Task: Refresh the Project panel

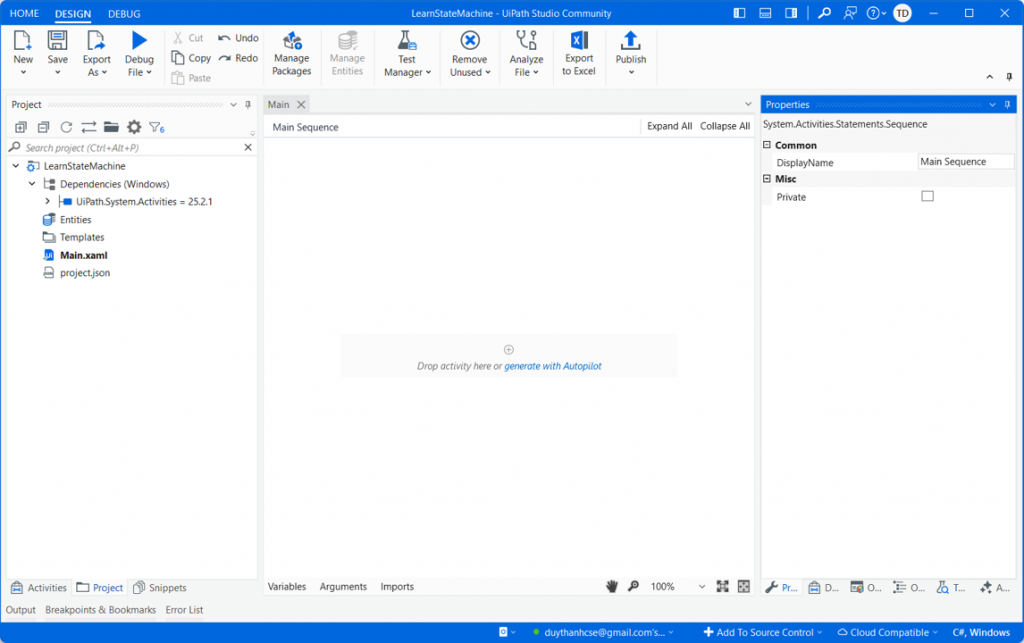Action: point(66,127)
